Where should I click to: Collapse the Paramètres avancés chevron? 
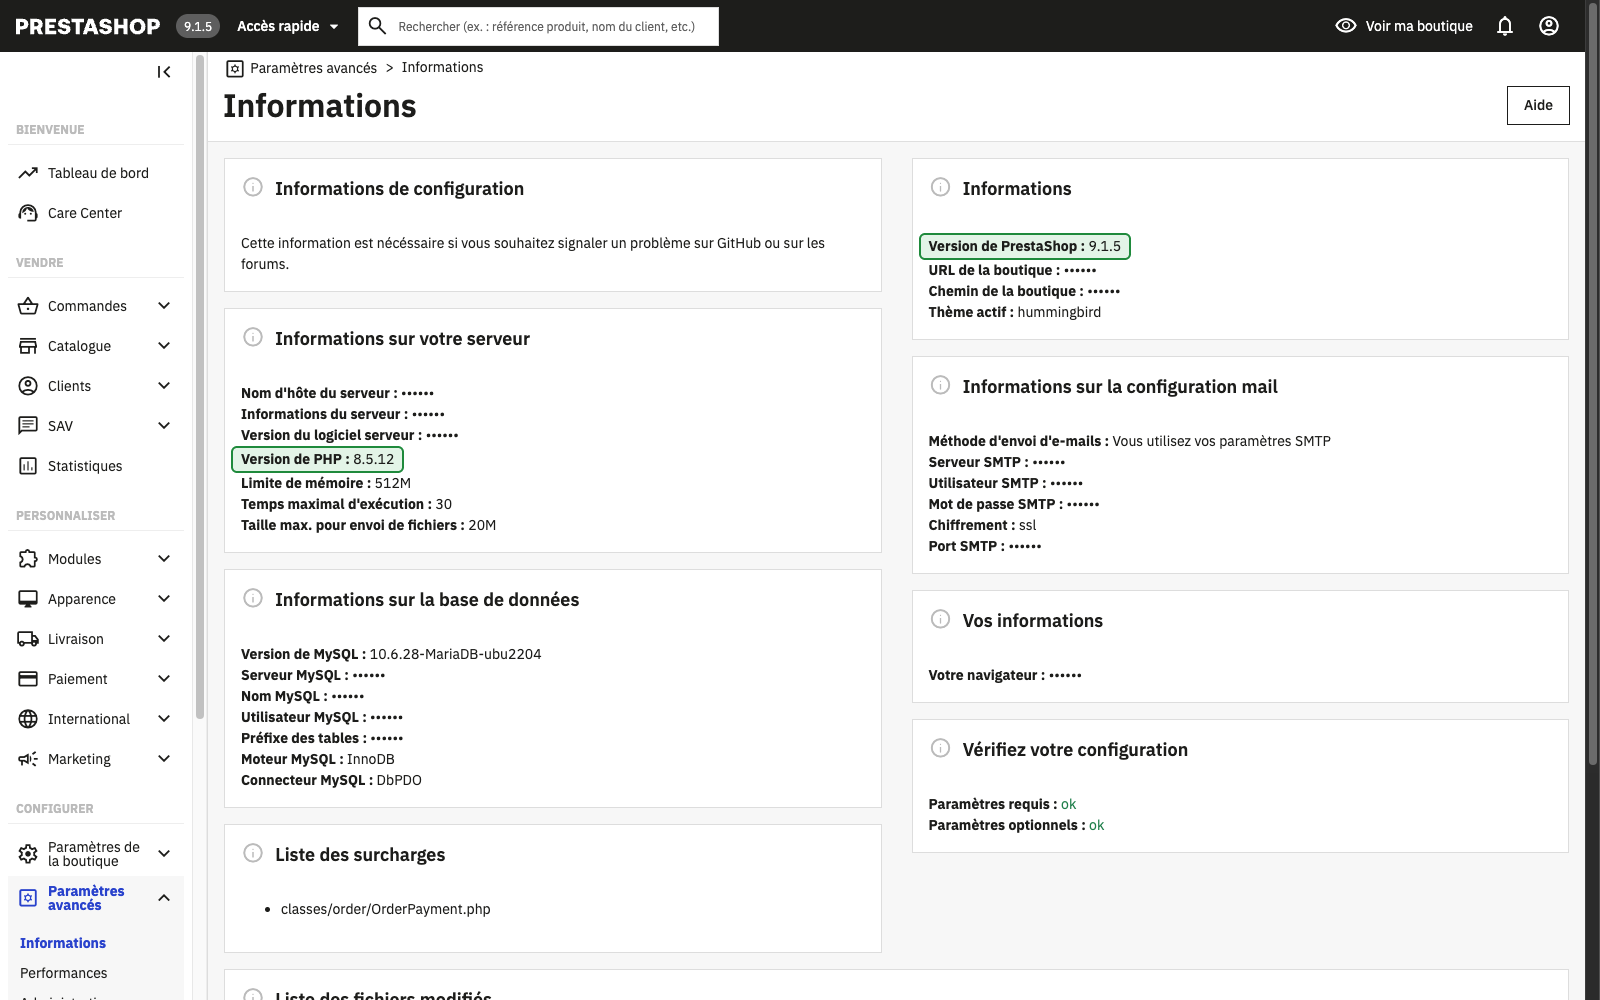164,898
